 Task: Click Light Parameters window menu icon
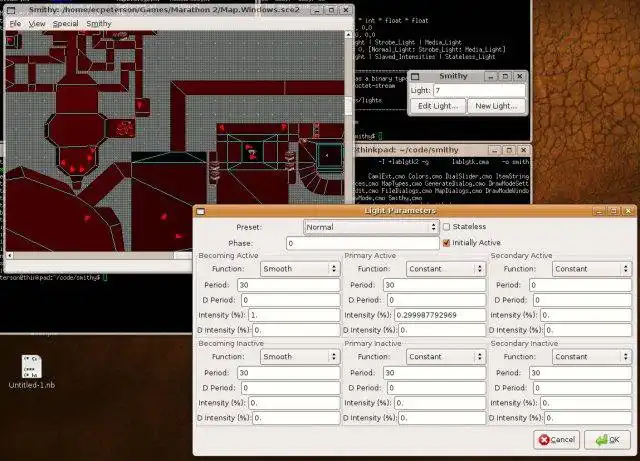point(200,211)
